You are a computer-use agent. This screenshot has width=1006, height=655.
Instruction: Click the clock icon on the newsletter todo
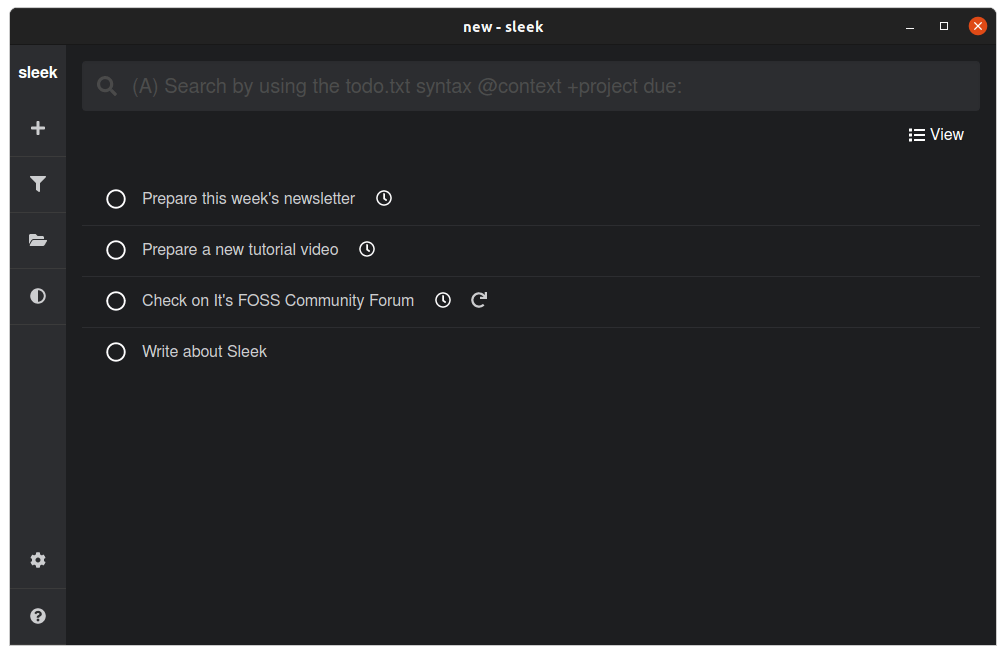383,198
